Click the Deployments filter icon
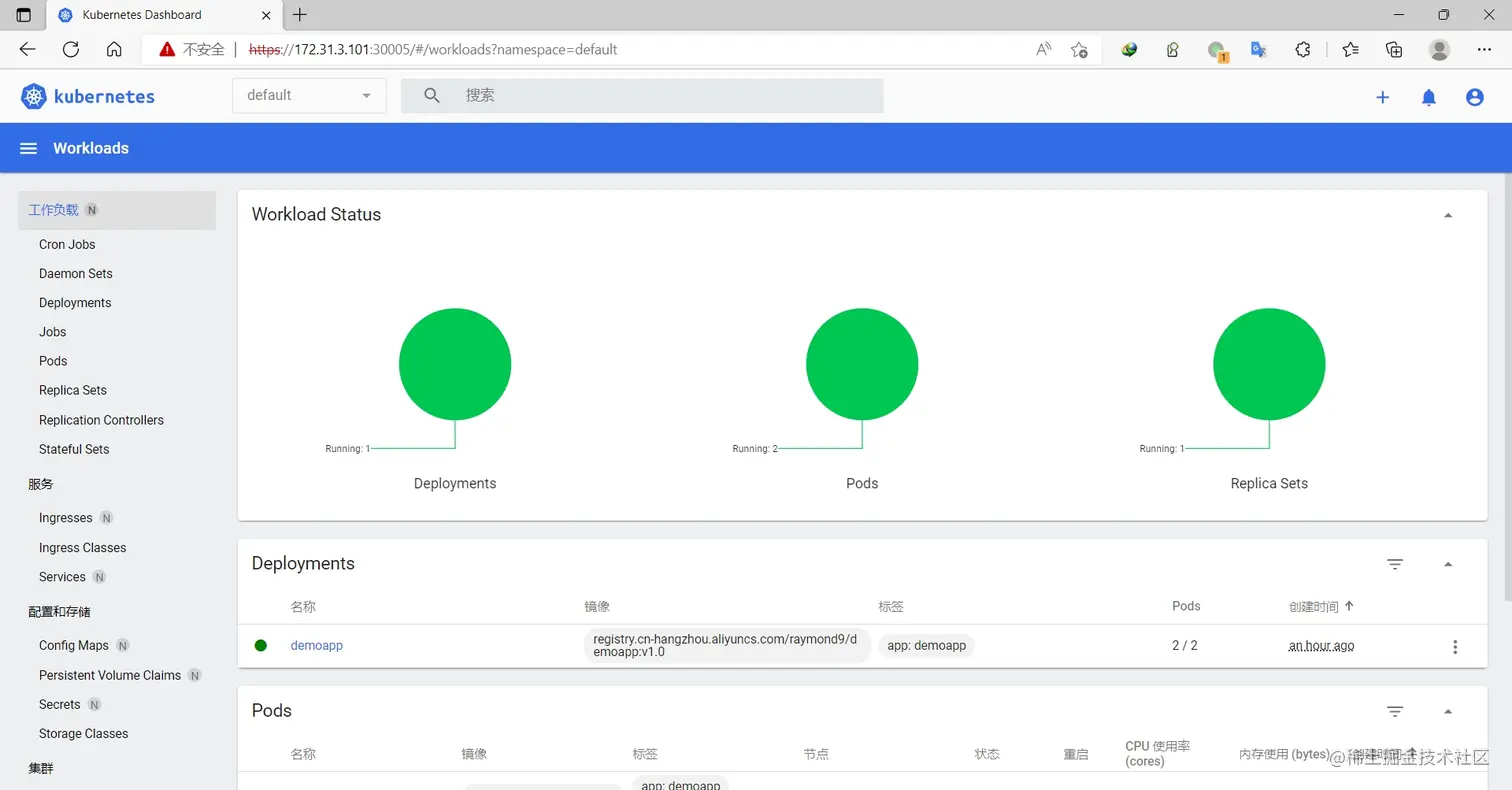Image resolution: width=1512 pixels, height=790 pixels. 1395,564
